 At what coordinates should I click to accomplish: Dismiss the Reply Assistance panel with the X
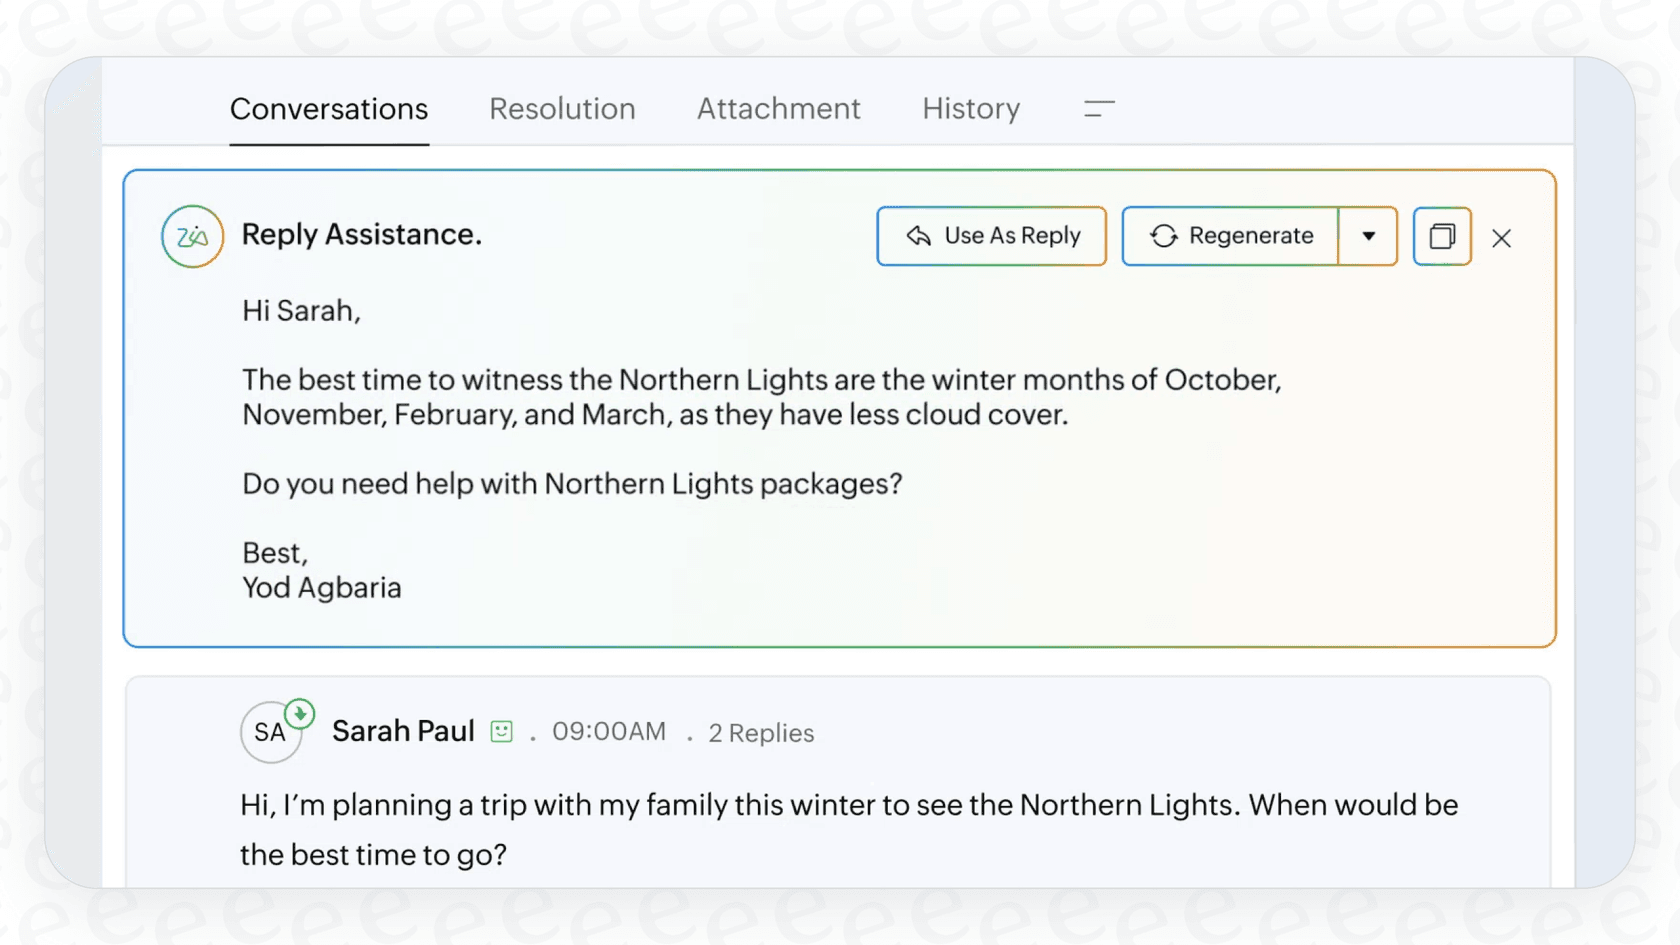point(1502,238)
